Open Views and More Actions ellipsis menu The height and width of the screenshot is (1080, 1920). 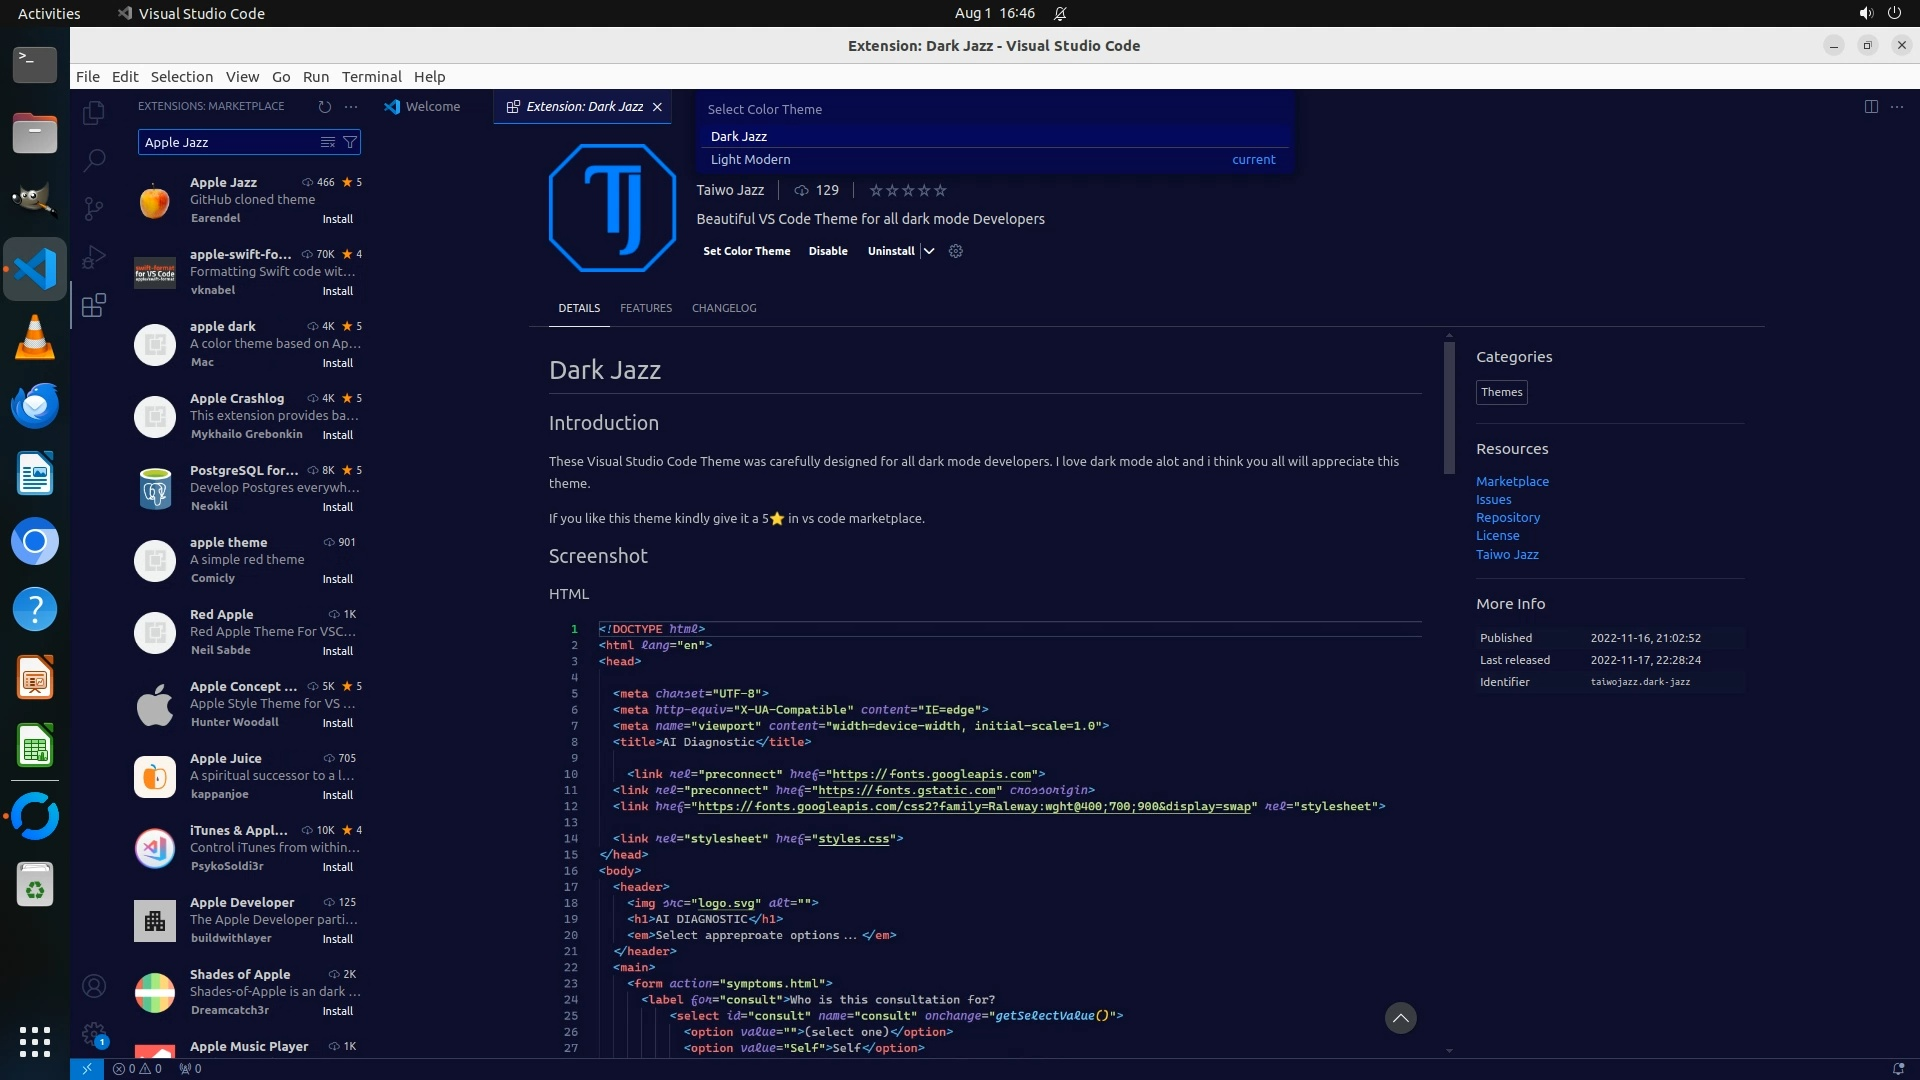point(351,106)
